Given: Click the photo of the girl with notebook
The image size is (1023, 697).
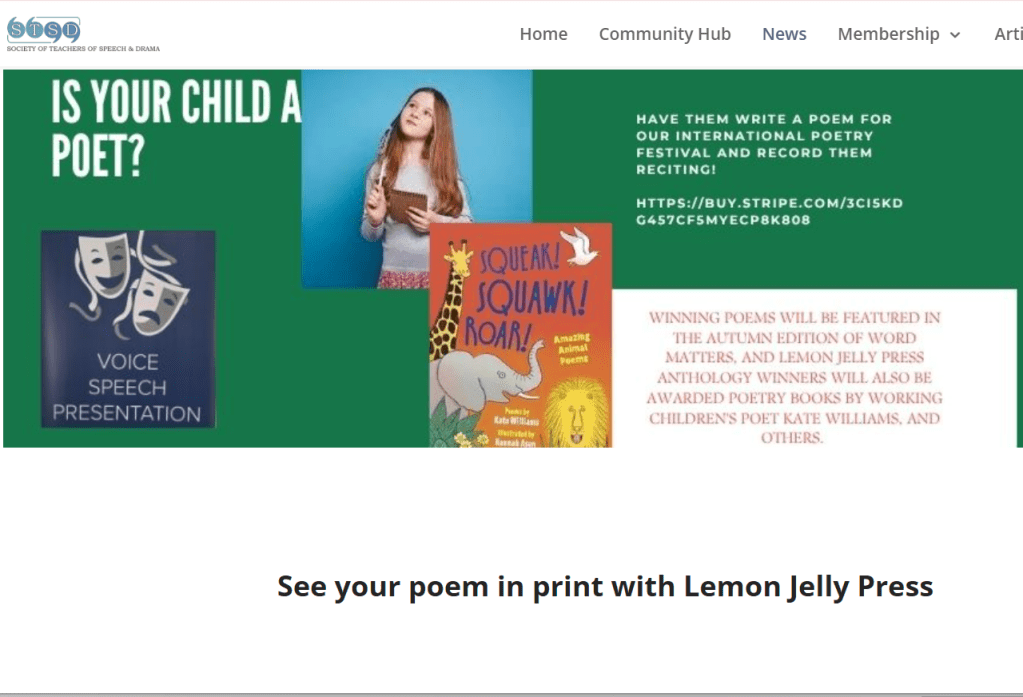Looking at the screenshot, I should (416, 179).
